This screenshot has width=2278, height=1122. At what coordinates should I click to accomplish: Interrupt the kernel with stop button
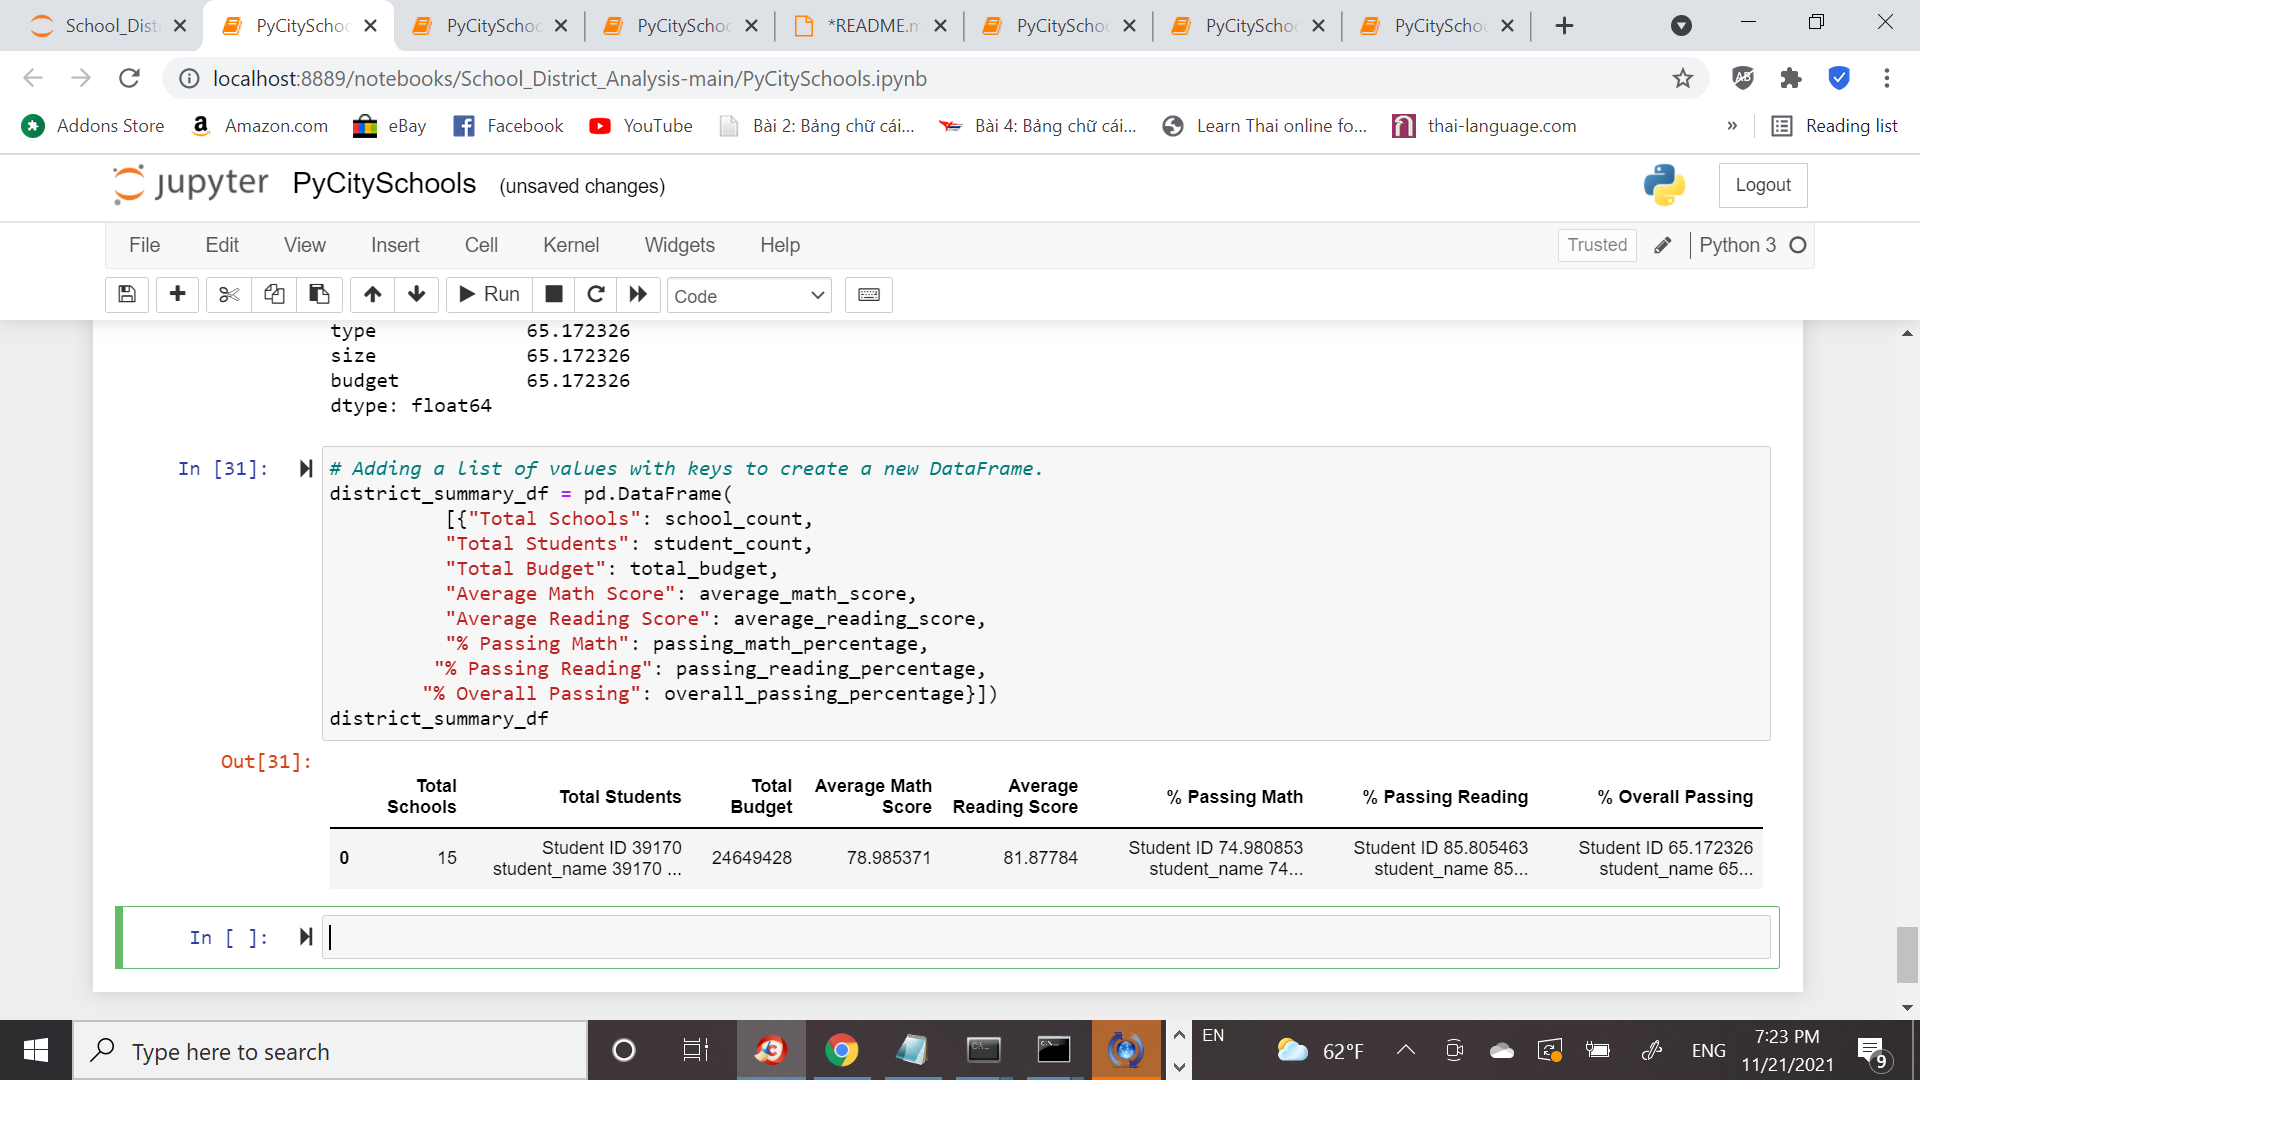554,294
